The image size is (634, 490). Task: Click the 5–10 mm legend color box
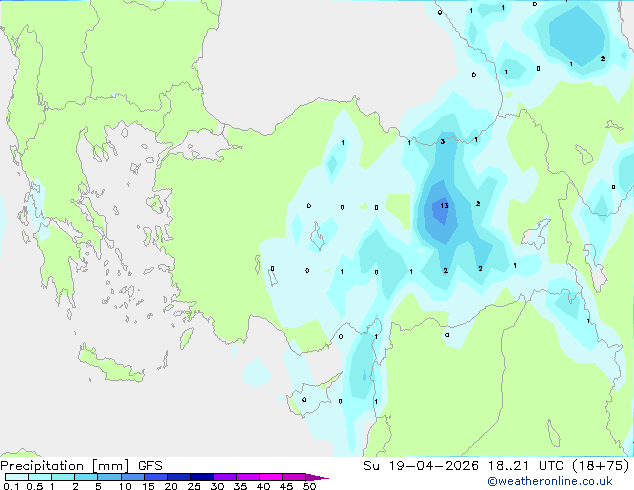(109, 477)
